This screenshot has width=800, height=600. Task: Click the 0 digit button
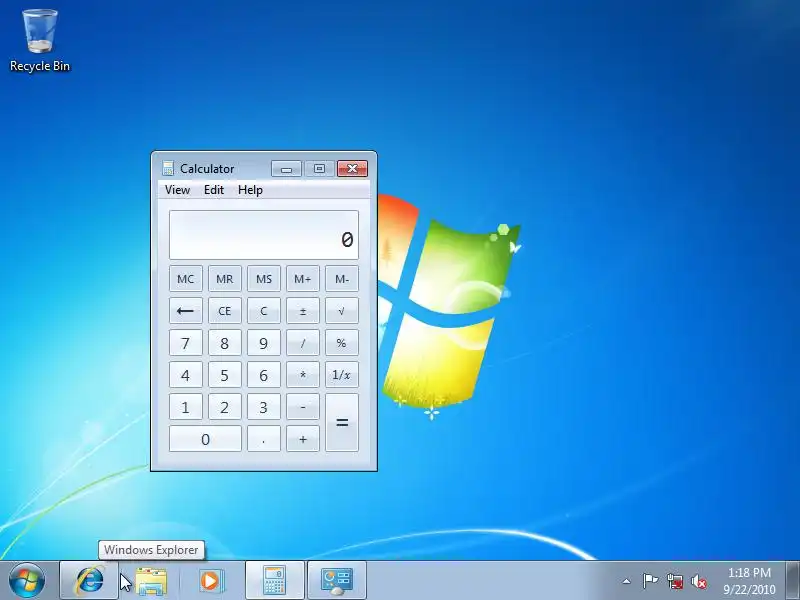pos(205,439)
